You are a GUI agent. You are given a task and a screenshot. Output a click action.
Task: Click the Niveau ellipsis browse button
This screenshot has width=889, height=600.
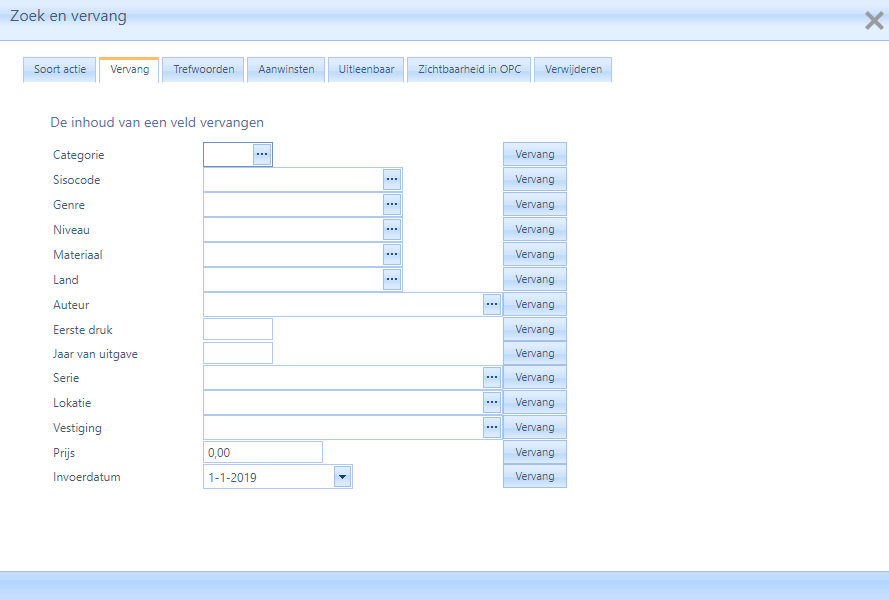[392, 229]
